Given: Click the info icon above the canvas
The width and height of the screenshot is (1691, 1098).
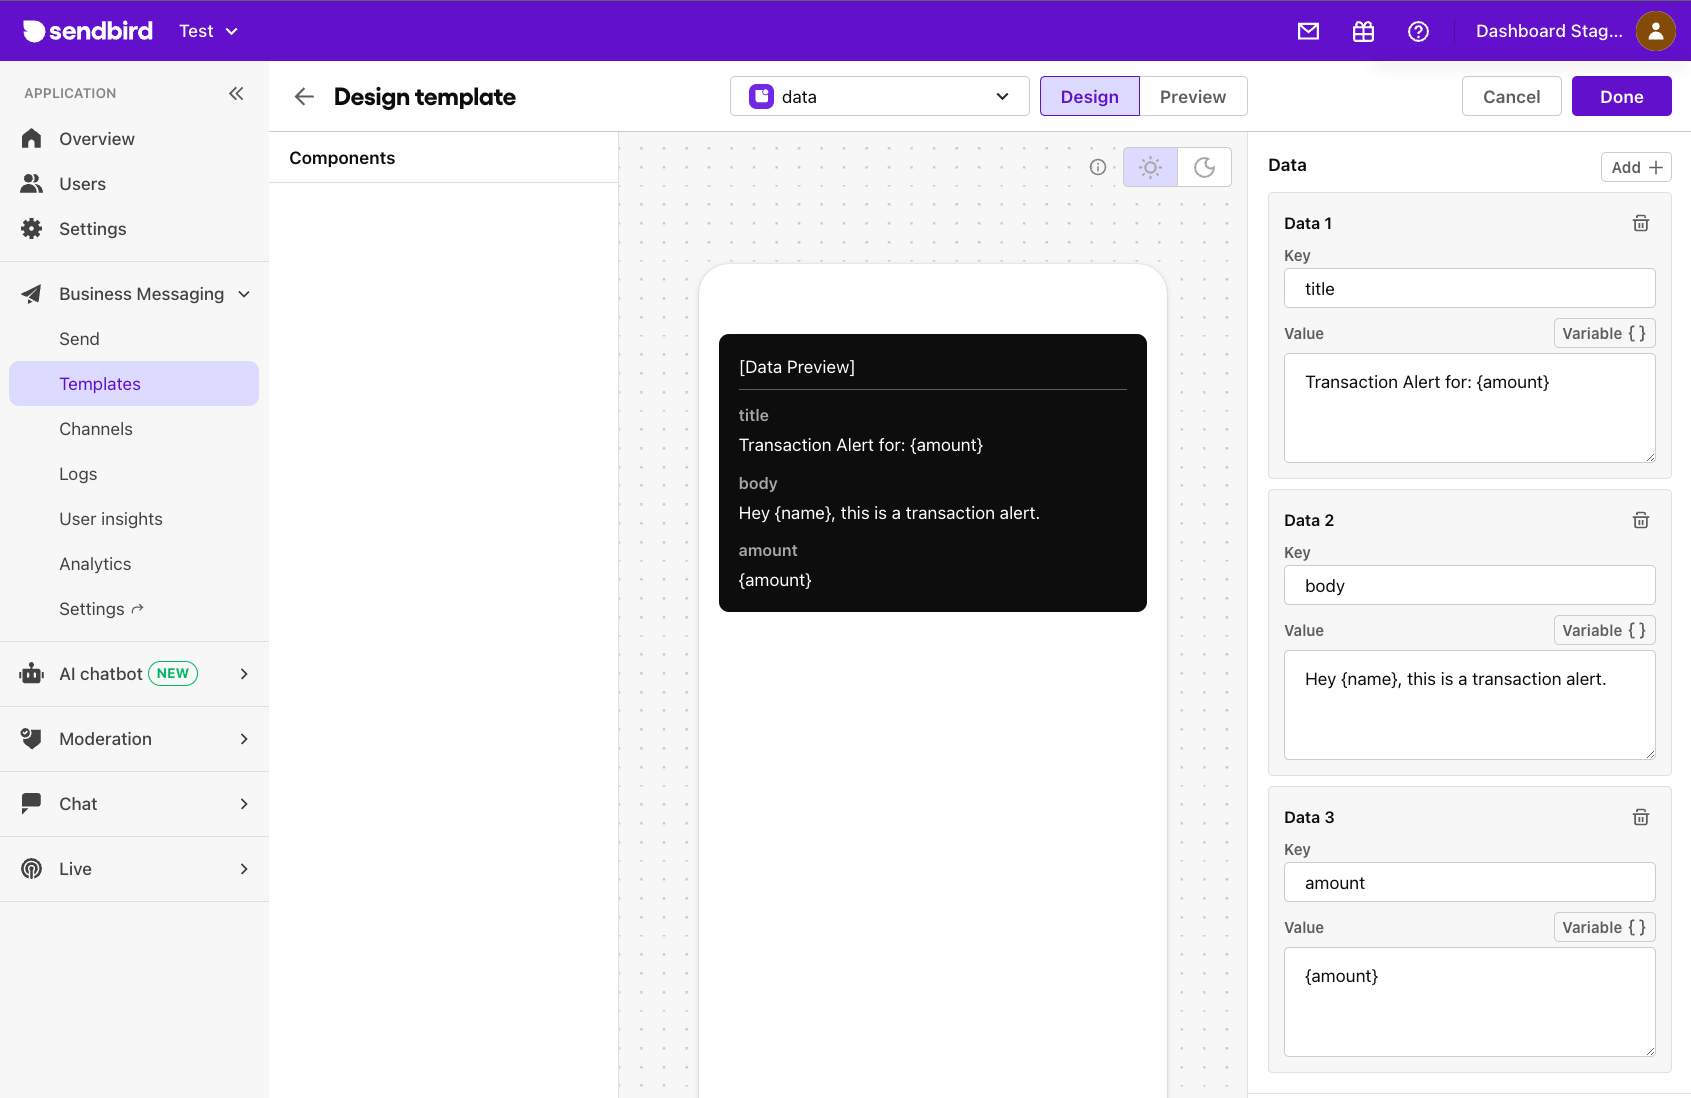Looking at the screenshot, I should [x=1098, y=167].
